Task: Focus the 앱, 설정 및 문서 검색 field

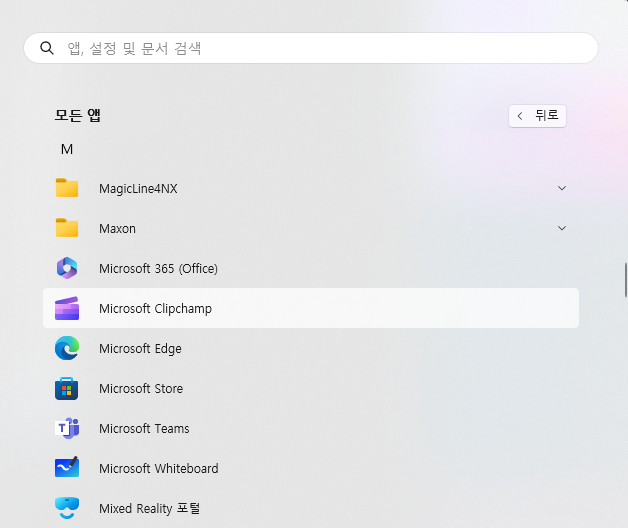Action: coord(311,48)
